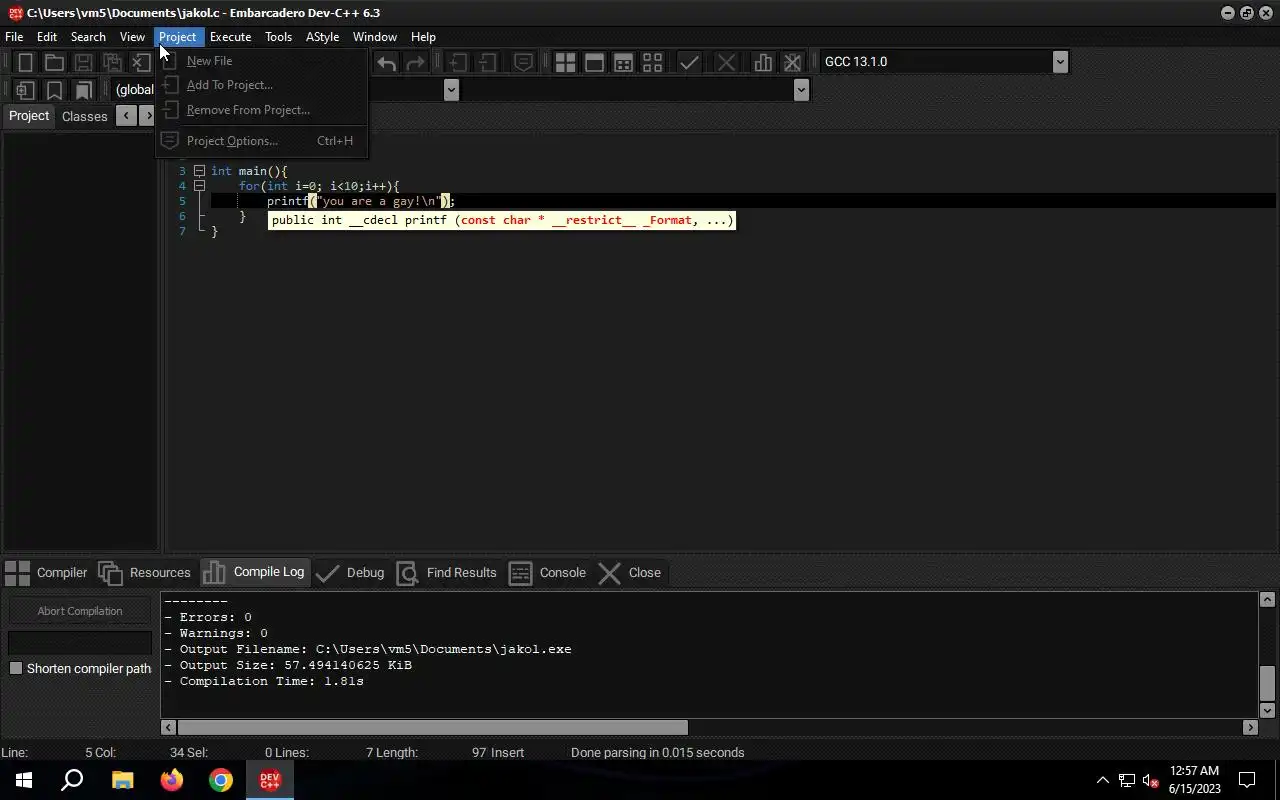The height and width of the screenshot is (800, 1280).
Task: Open the members dropdown right of scope
Action: (x=801, y=90)
